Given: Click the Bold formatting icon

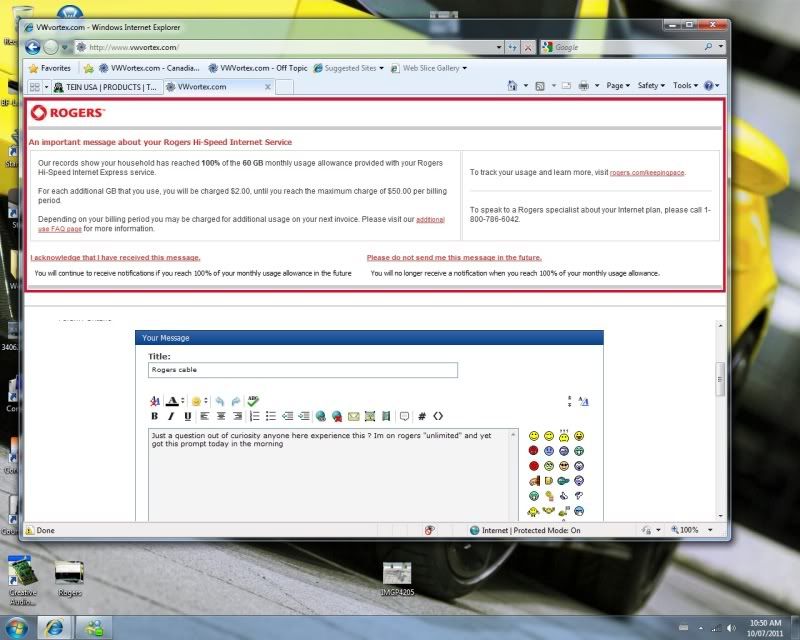Looking at the screenshot, I should [x=155, y=416].
